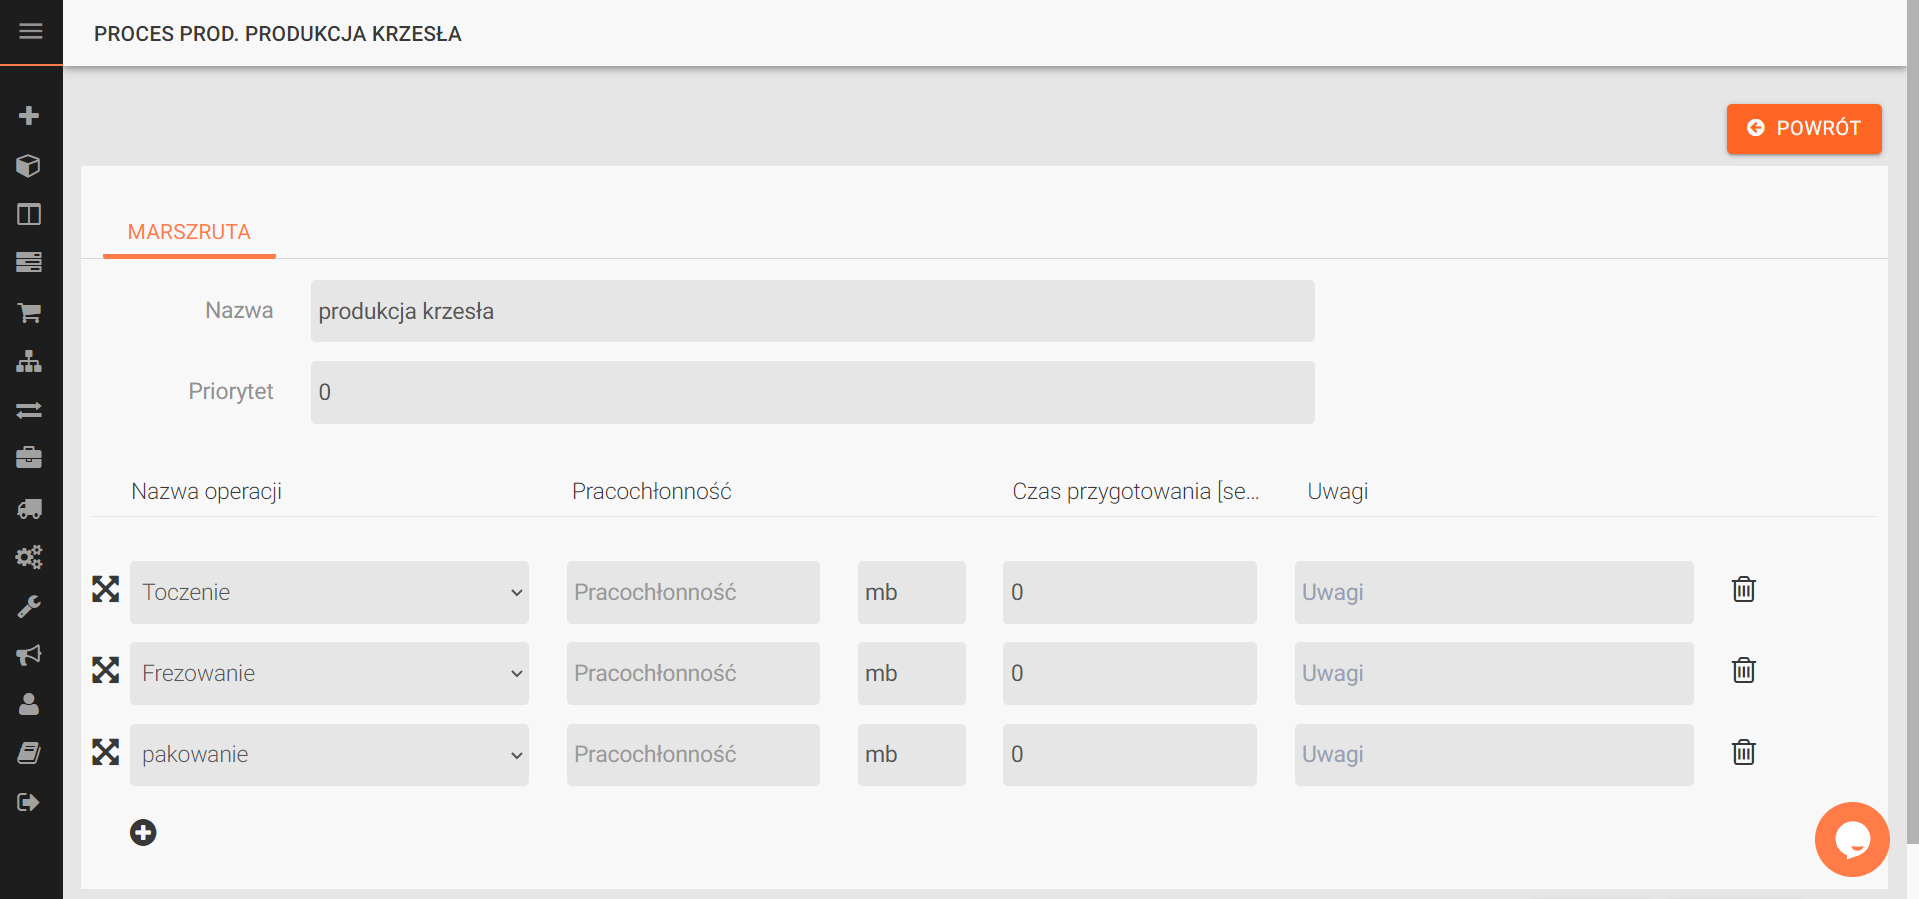Expand the Toczenie operation dropdown
The height and width of the screenshot is (899, 1919).
click(x=329, y=592)
